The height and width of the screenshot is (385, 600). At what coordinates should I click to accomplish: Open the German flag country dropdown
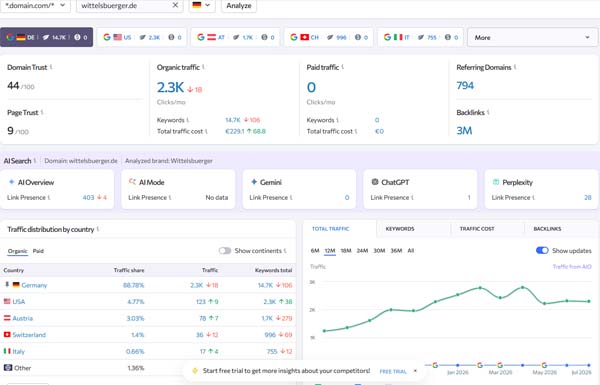coord(202,5)
